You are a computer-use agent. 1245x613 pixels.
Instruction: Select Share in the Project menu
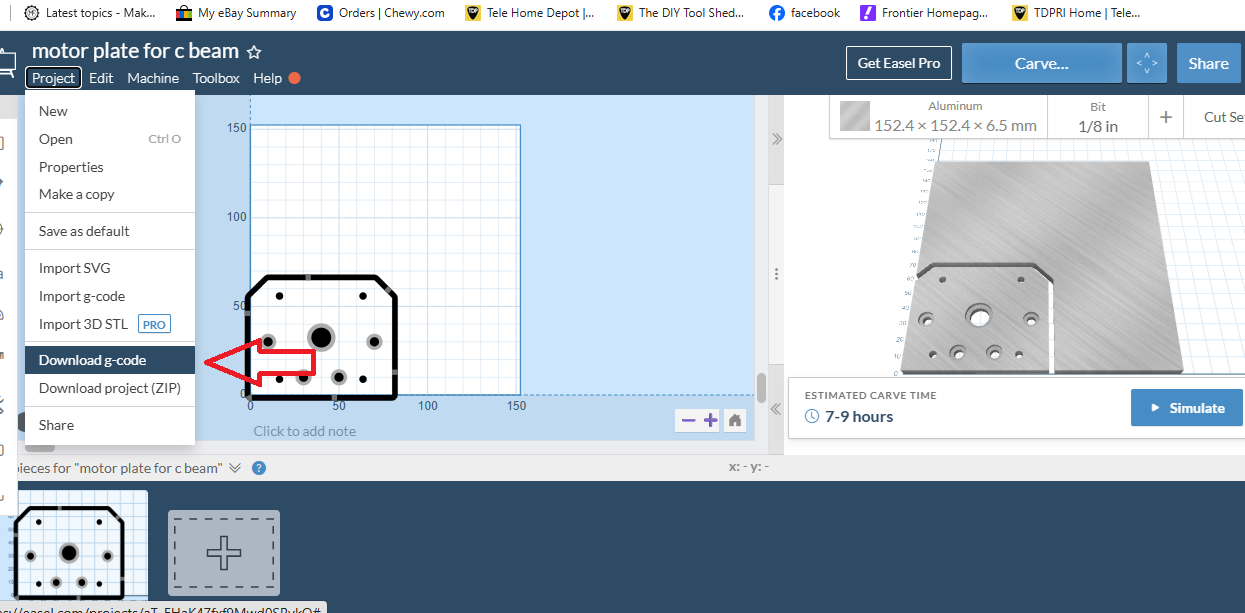click(x=110, y=425)
